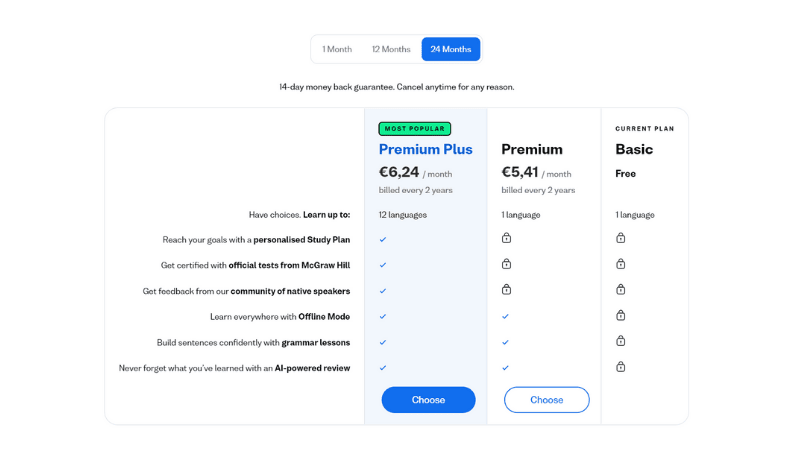Click Basic lock icon for personalised Study Plan
The height and width of the screenshot is (450, 800).
(x=620, y=238)
